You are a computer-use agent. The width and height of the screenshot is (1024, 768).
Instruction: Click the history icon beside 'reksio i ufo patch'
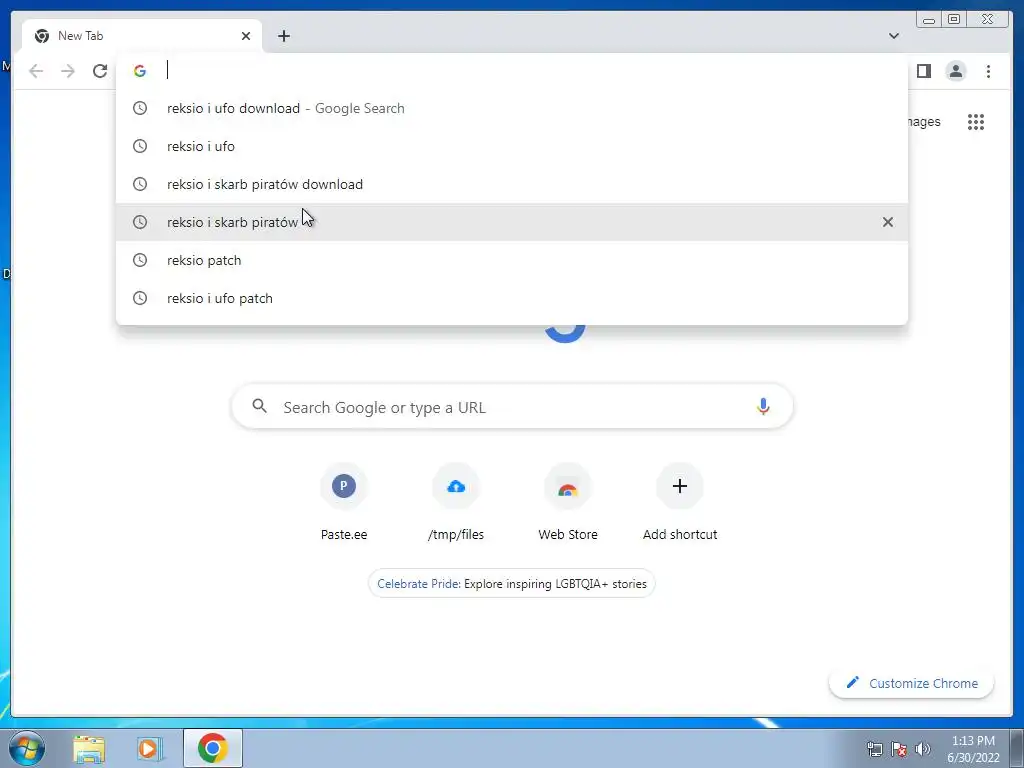pos(140,298)
